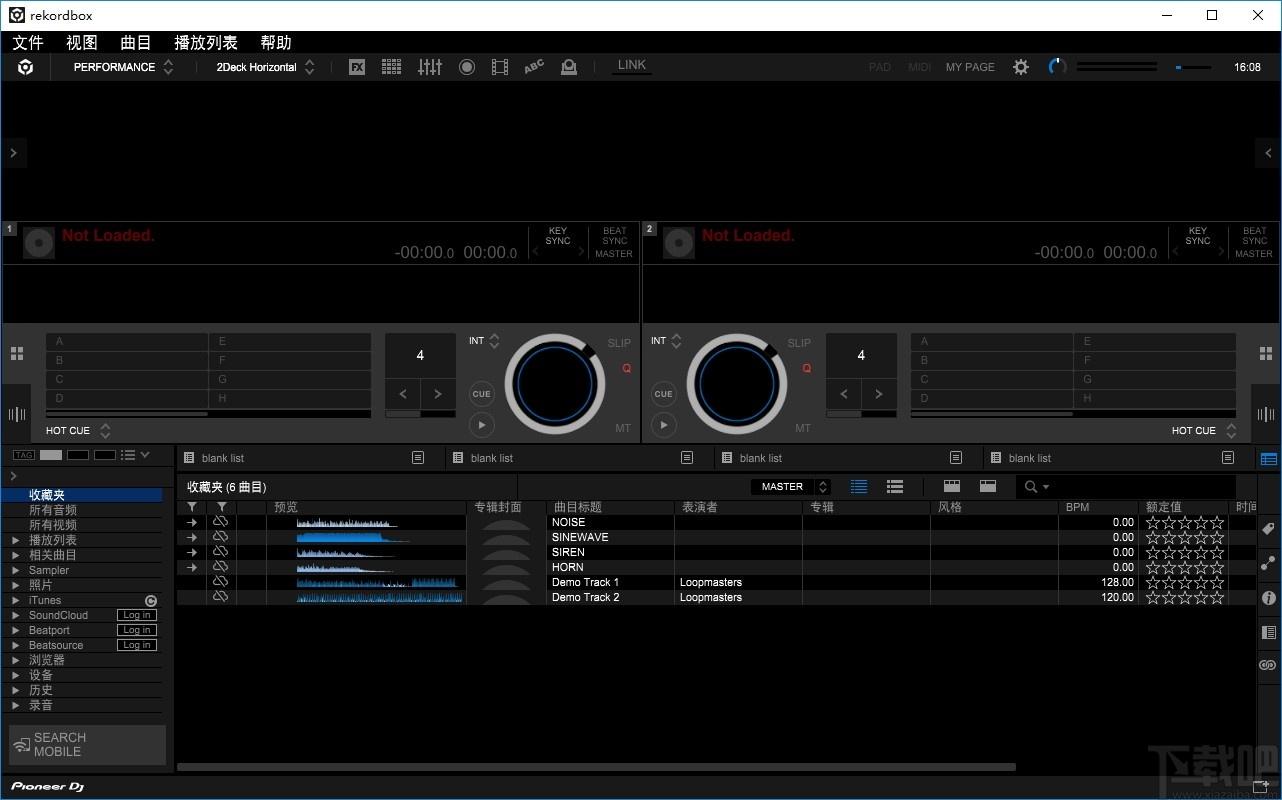Open MY PAGE
Screen dimensions: 1282x800
click(x=970, y=67)
